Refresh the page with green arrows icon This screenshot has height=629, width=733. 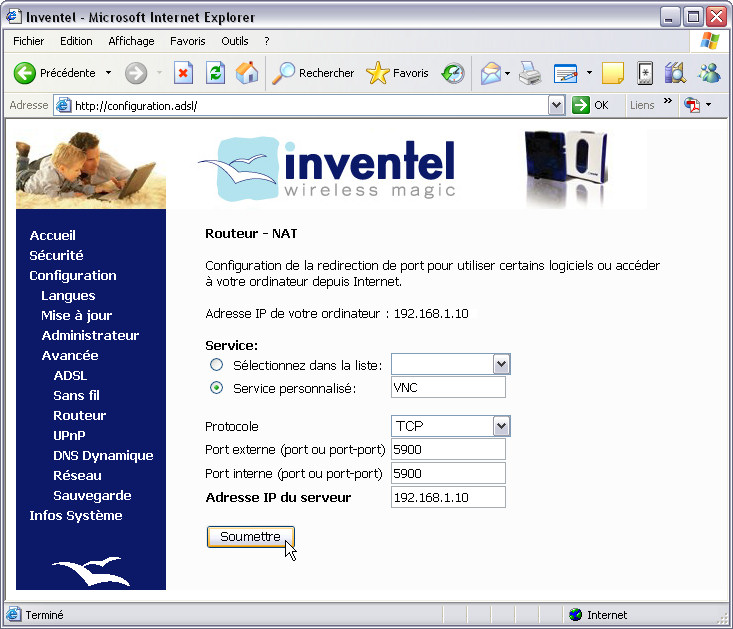(x=215, y=73)
